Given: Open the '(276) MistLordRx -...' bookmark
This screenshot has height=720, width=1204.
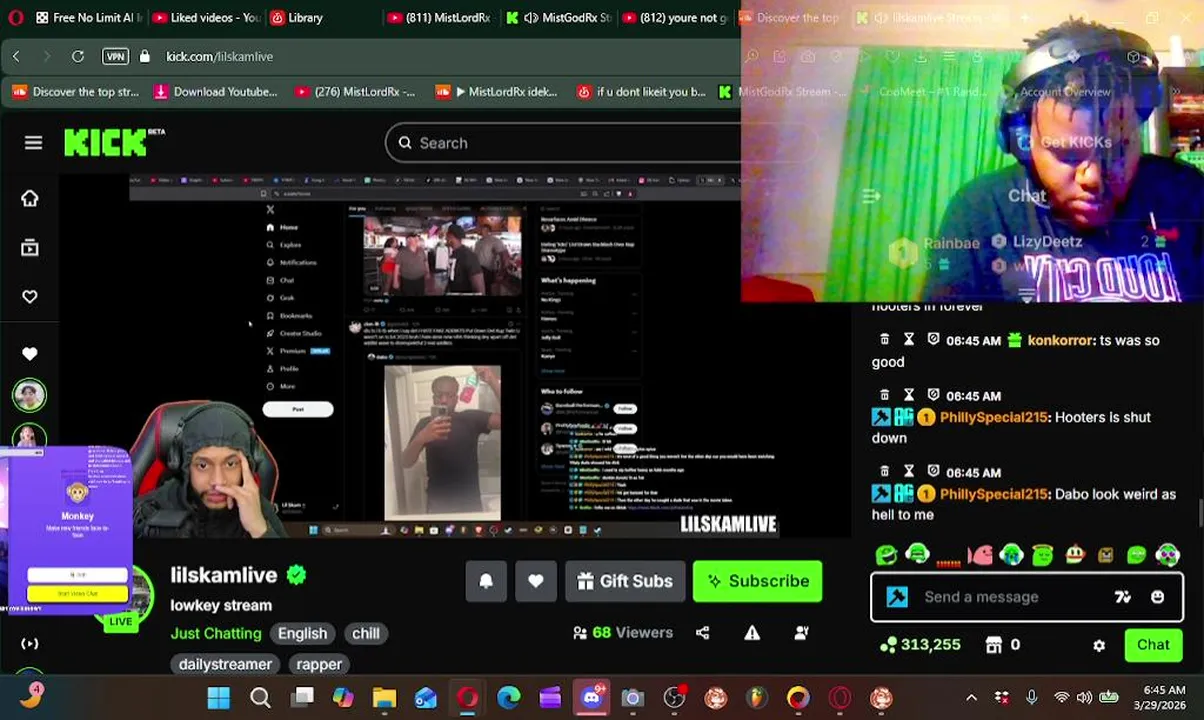Looking at the screenshot, I should 355,92.
